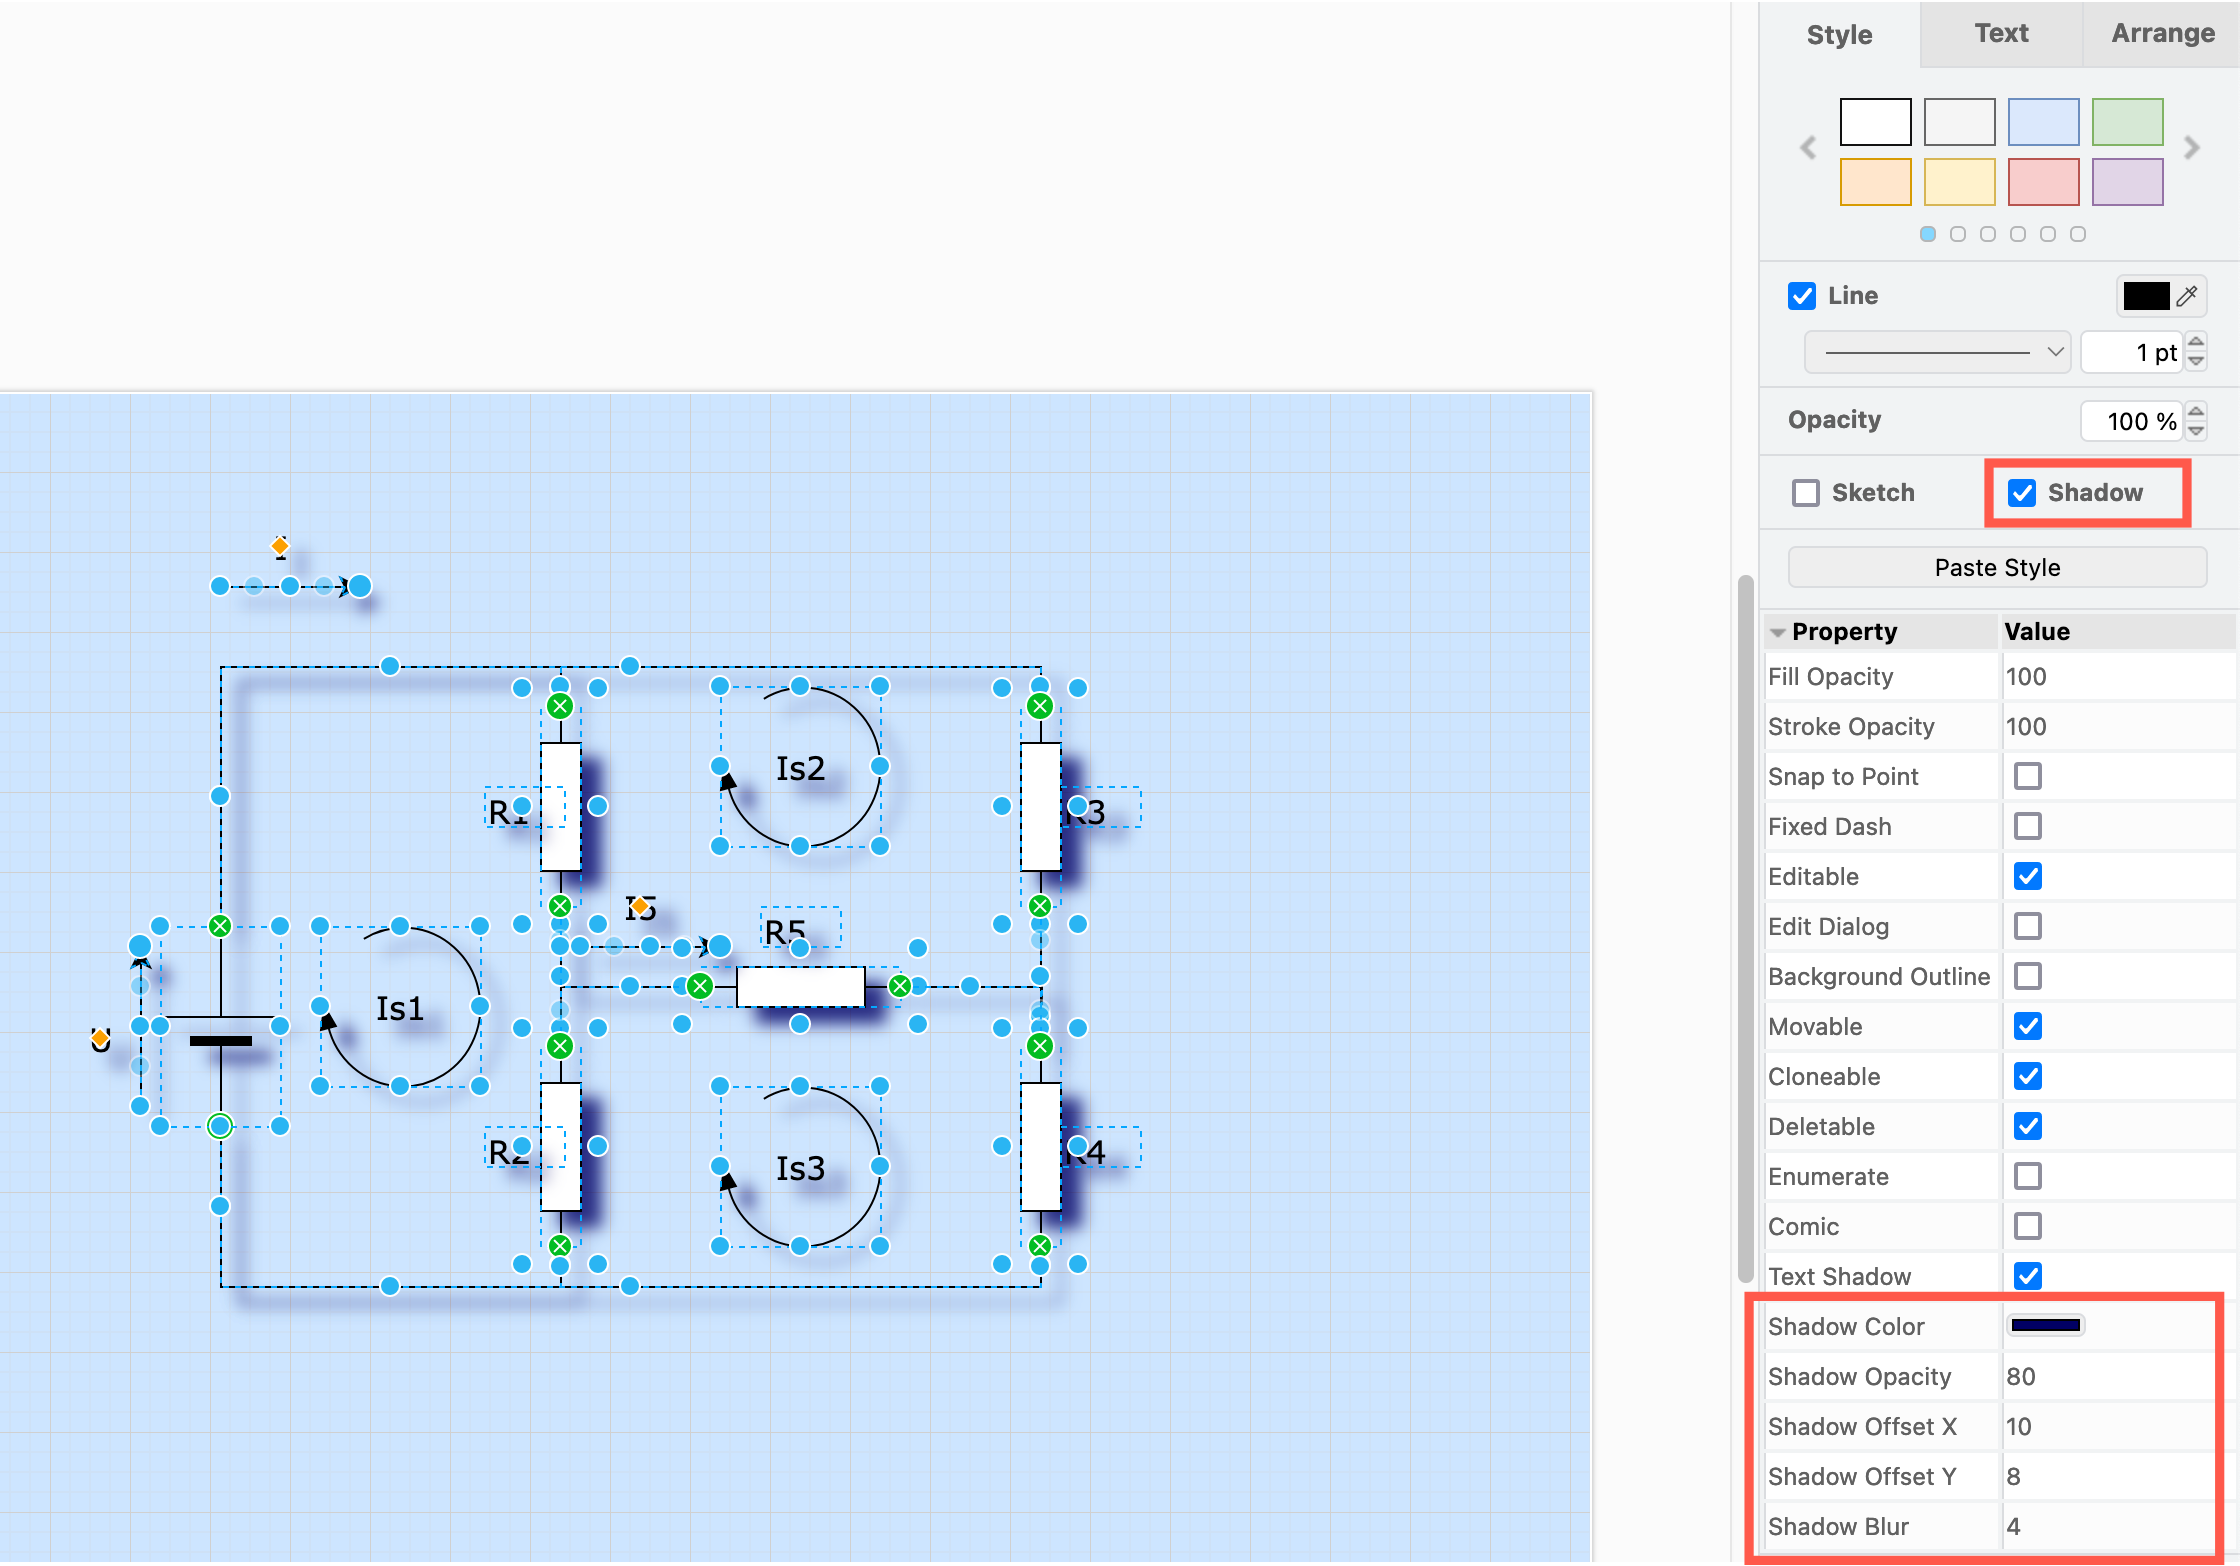Uncheck the Editable property
The width and height of the screenshot is (2240, 1566).
click(2027, 876)
